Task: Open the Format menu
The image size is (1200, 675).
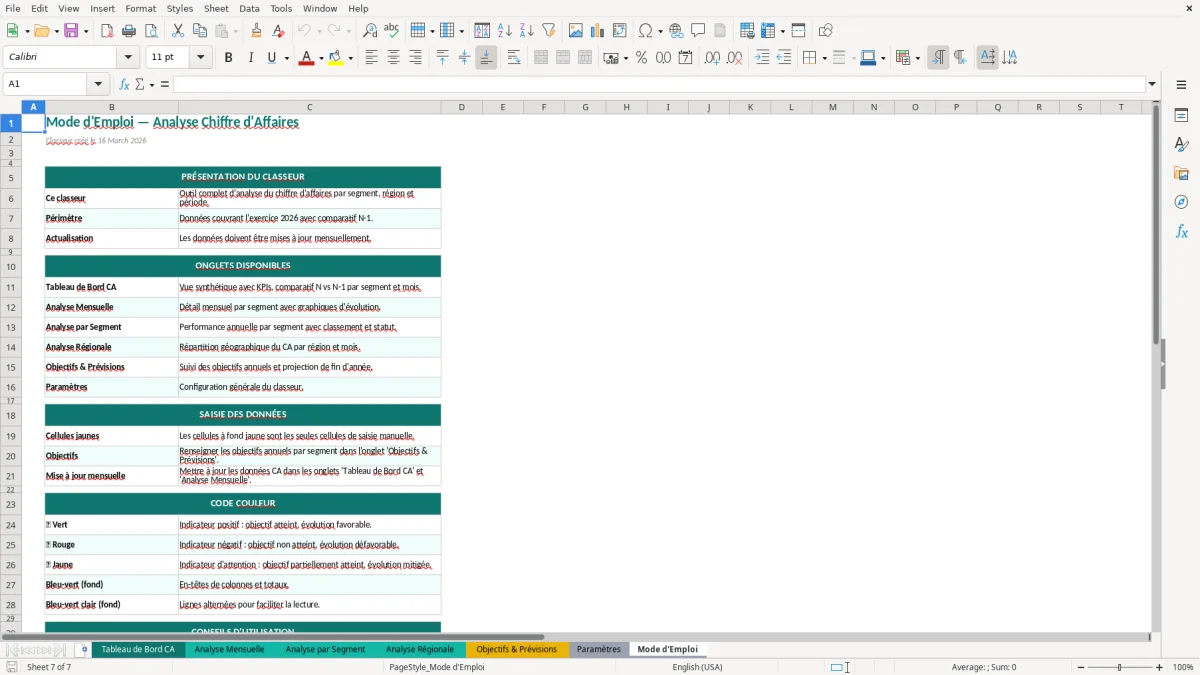Action: tap(140, 8)
